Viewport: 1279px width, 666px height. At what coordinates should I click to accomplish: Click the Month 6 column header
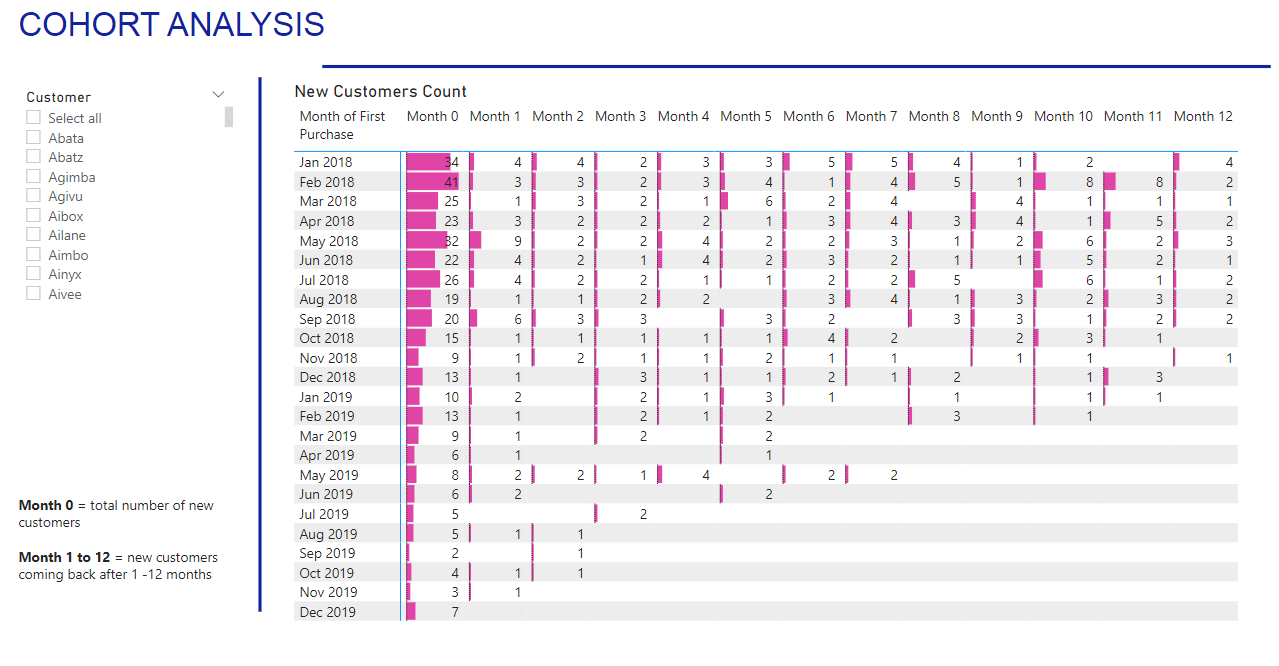pos(808,116)
